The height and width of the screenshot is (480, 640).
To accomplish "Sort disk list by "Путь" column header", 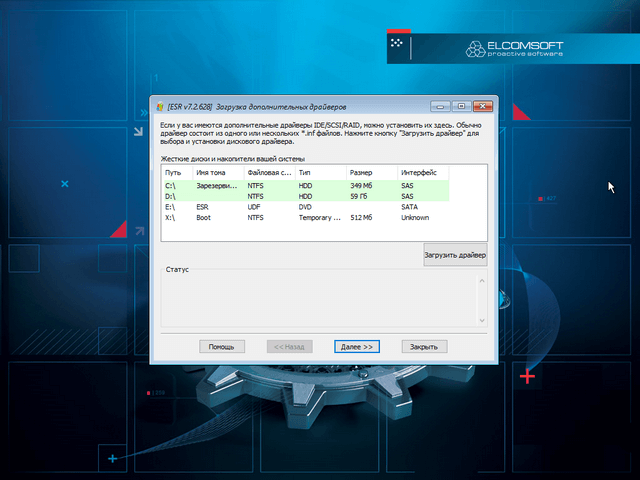I will pos(177,173).
